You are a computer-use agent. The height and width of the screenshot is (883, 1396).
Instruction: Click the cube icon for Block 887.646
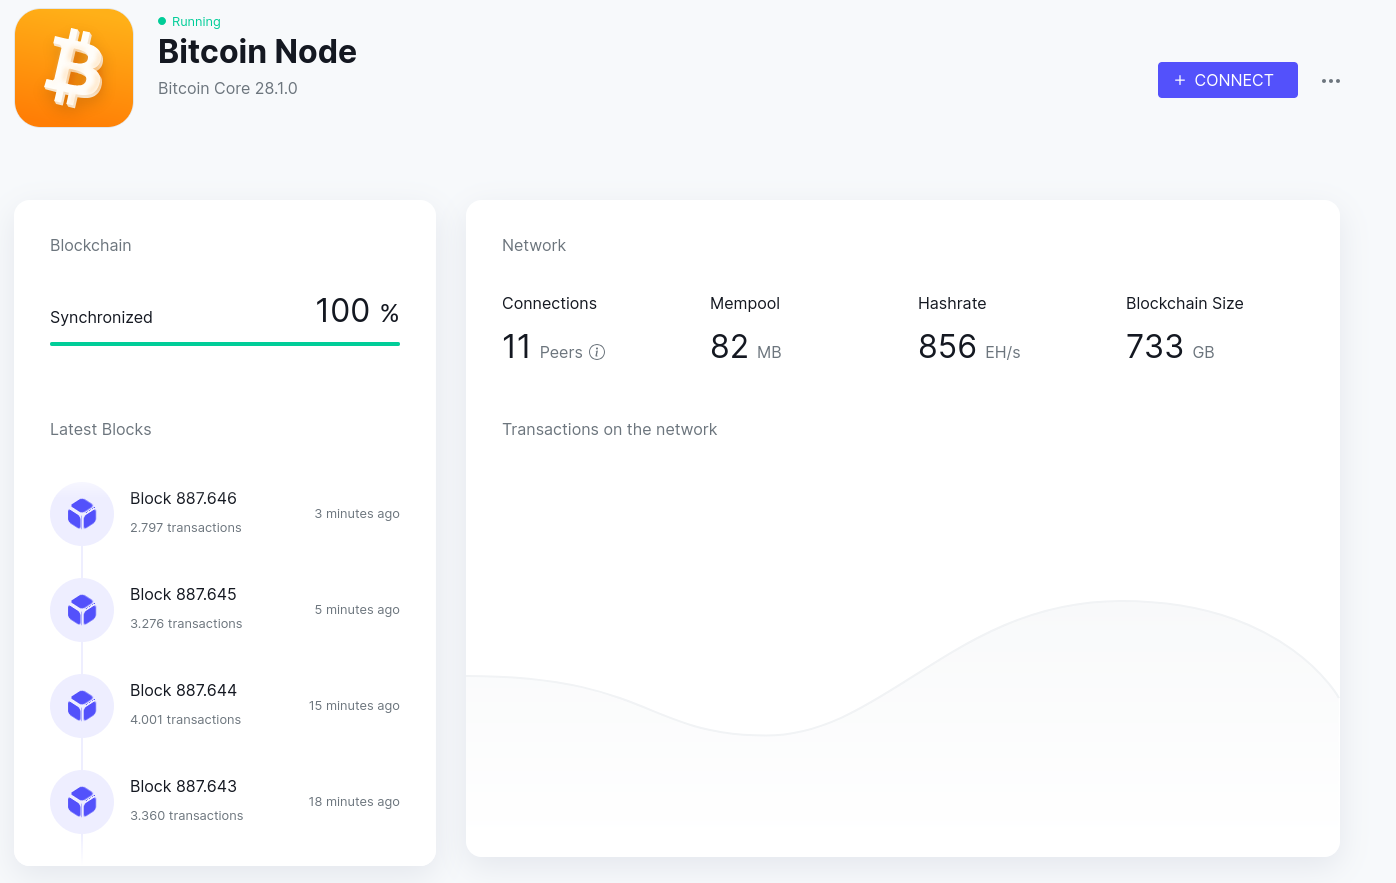82,514
